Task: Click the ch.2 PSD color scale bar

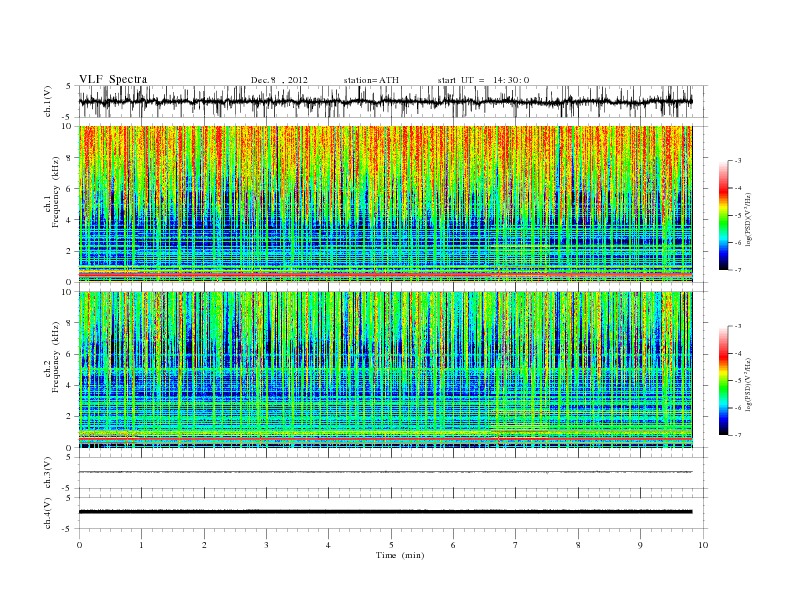Action: [723, 380]
